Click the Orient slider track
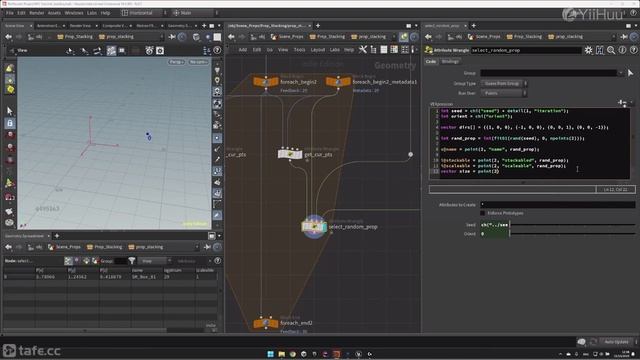 (572, 234)
